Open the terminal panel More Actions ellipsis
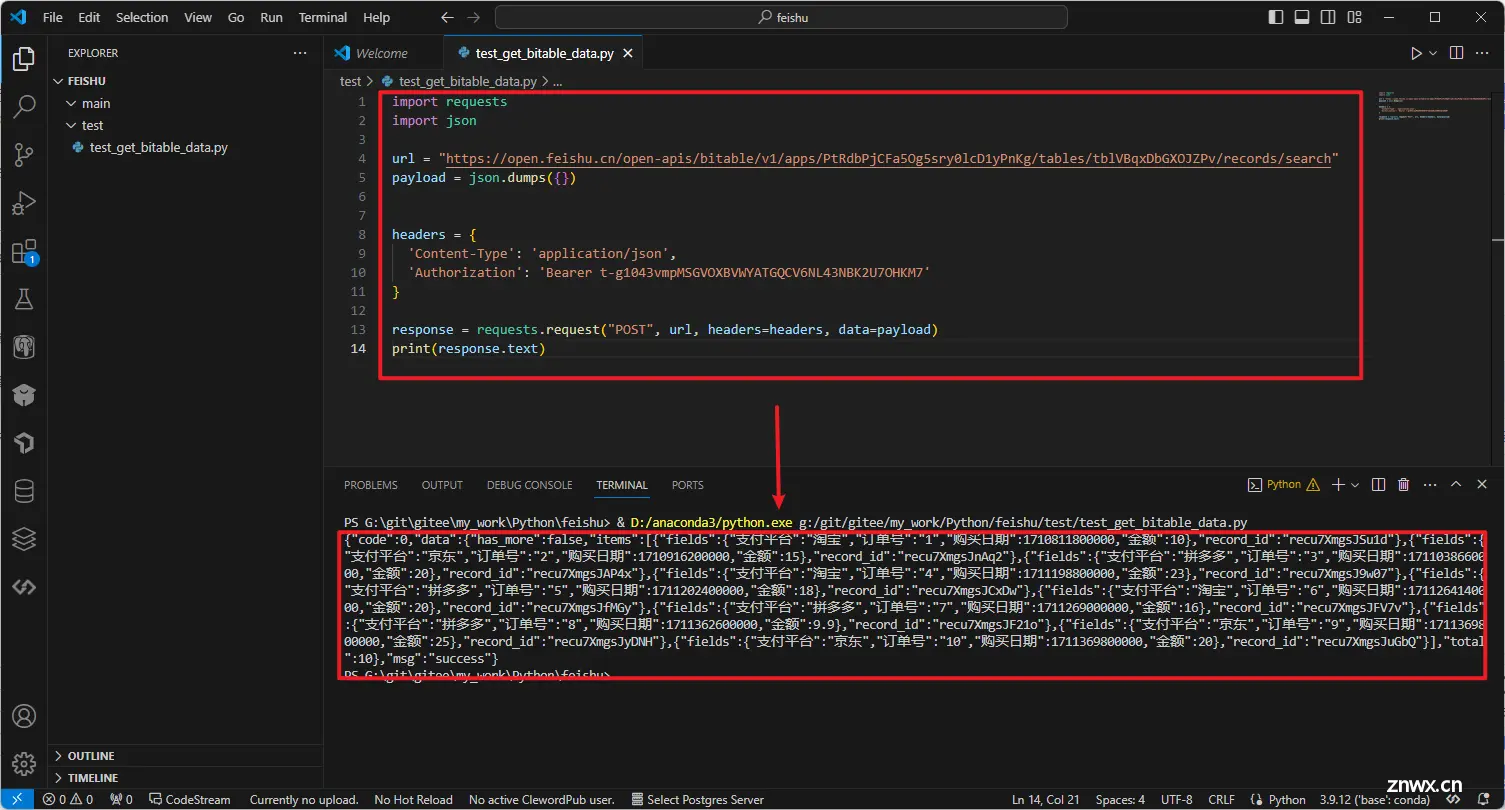 coord(1430,484)
